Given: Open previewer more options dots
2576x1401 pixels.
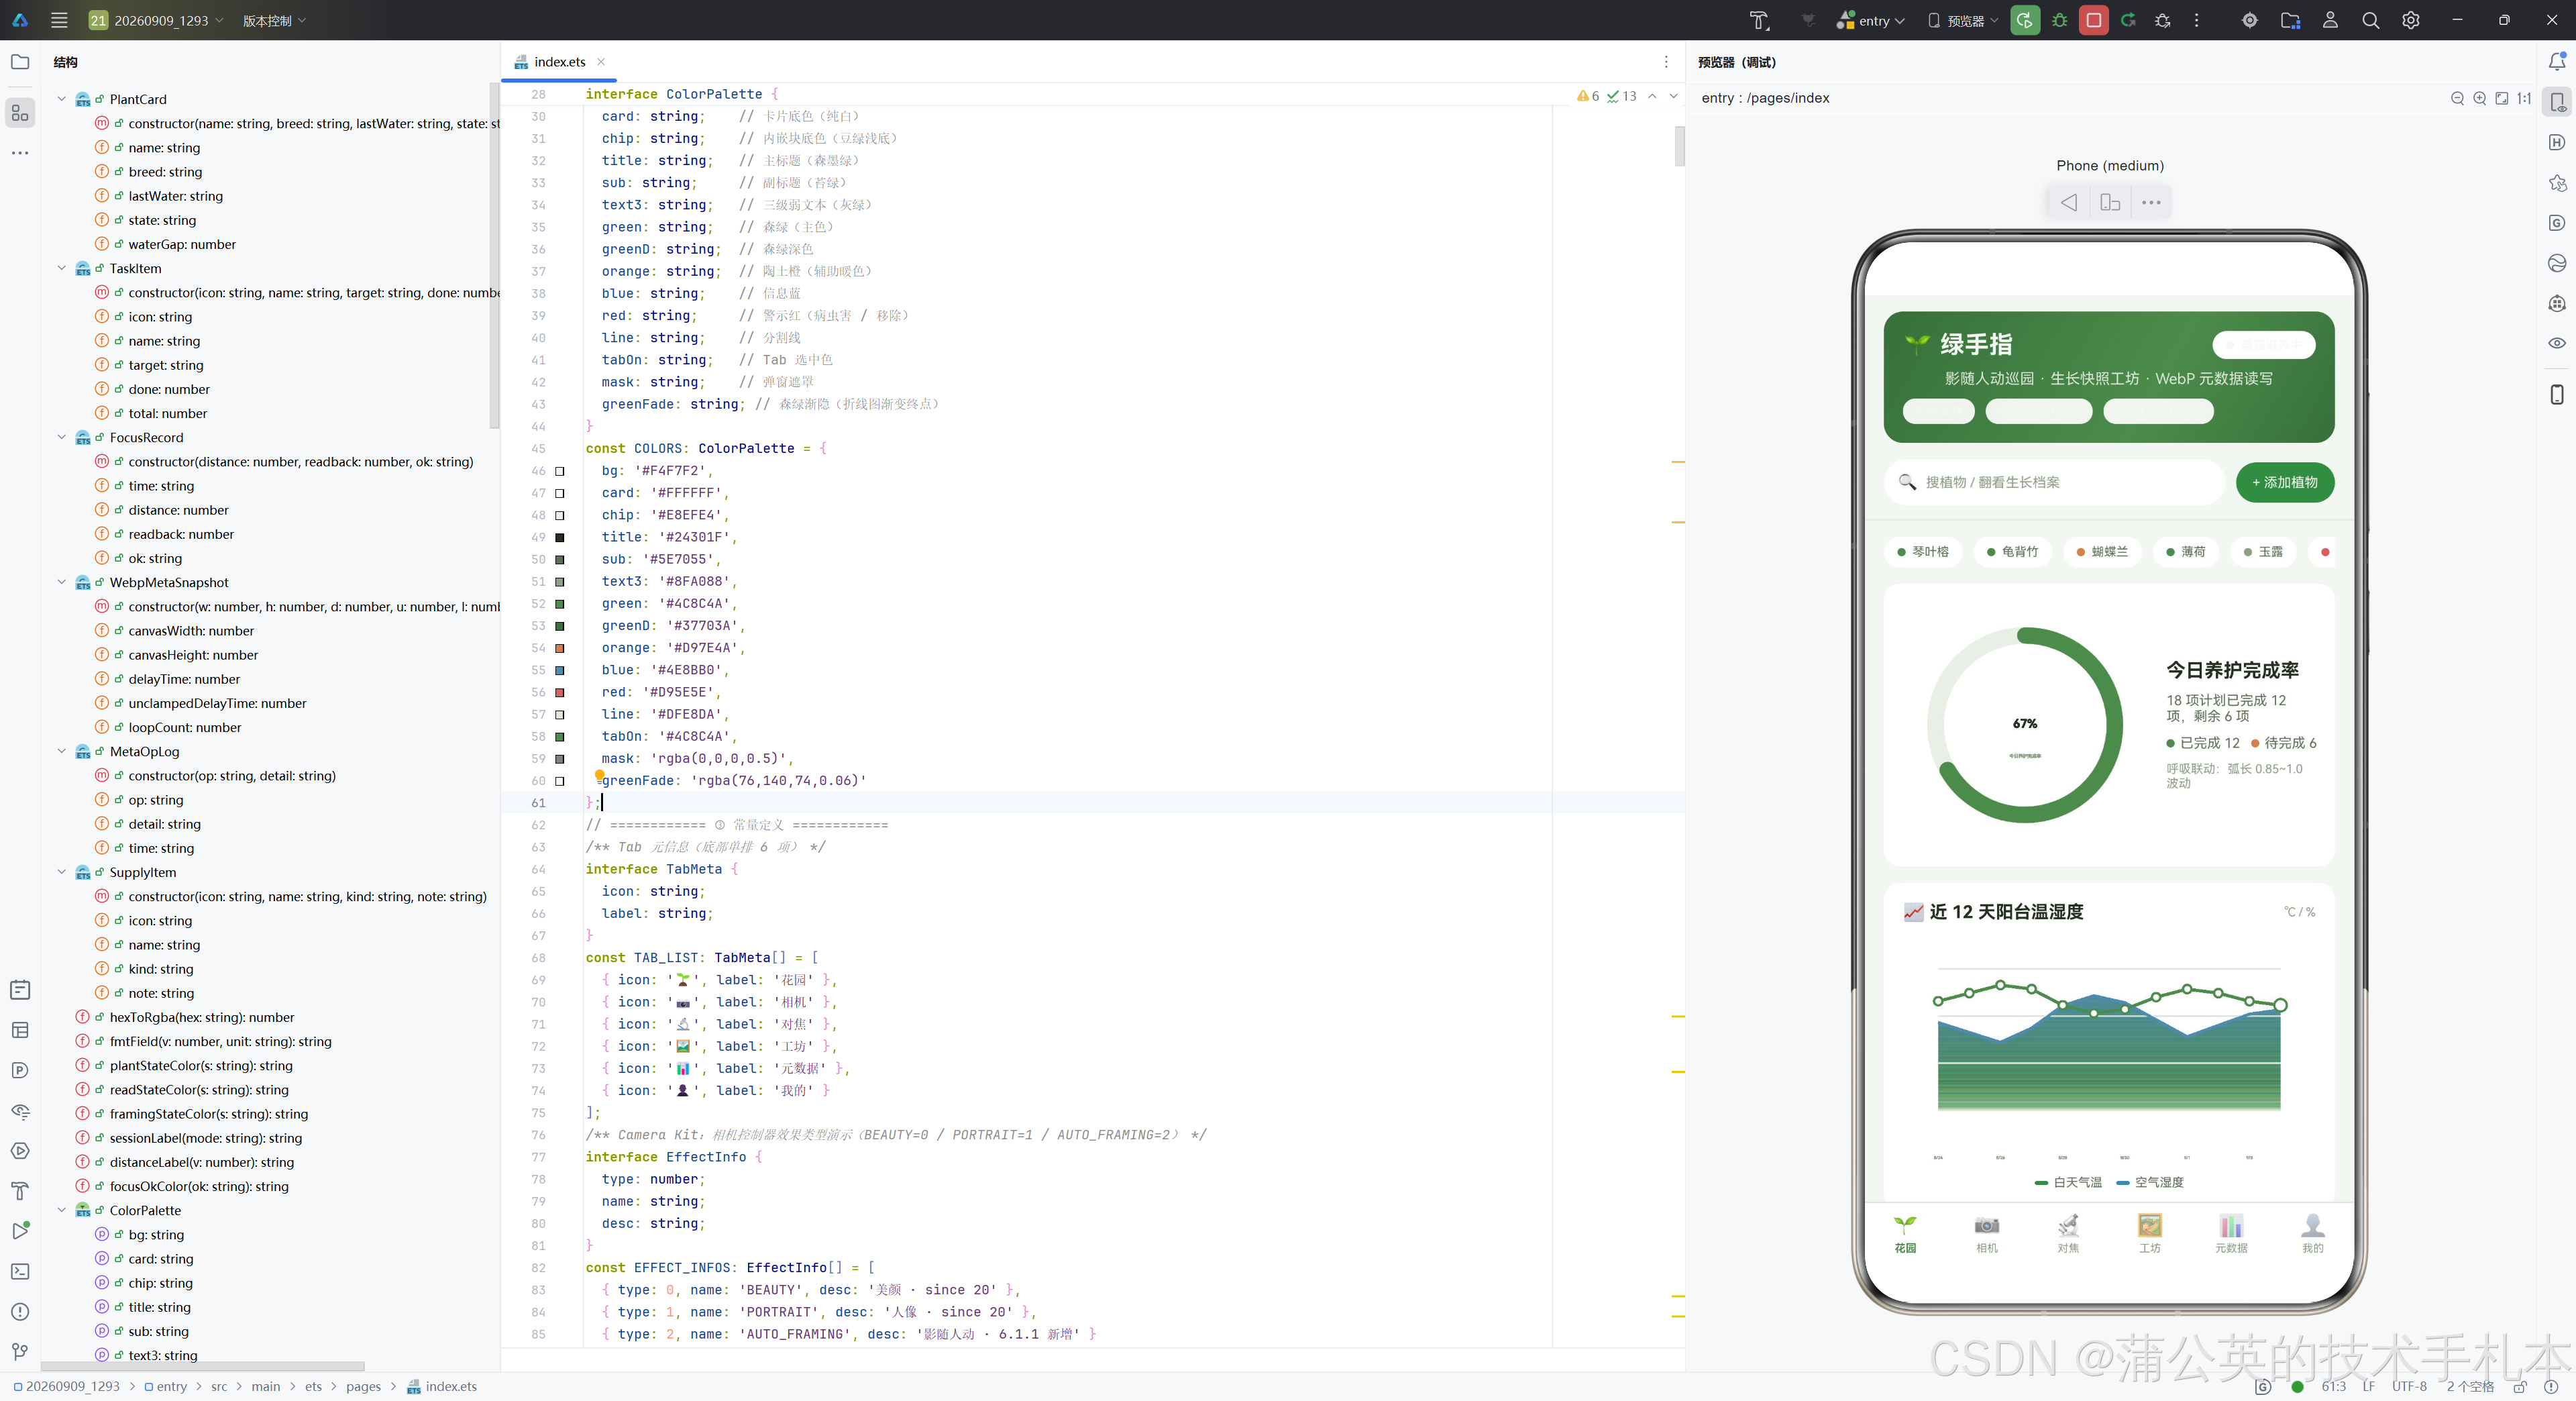Looking at the screenshot, I should coord(2151,203).
